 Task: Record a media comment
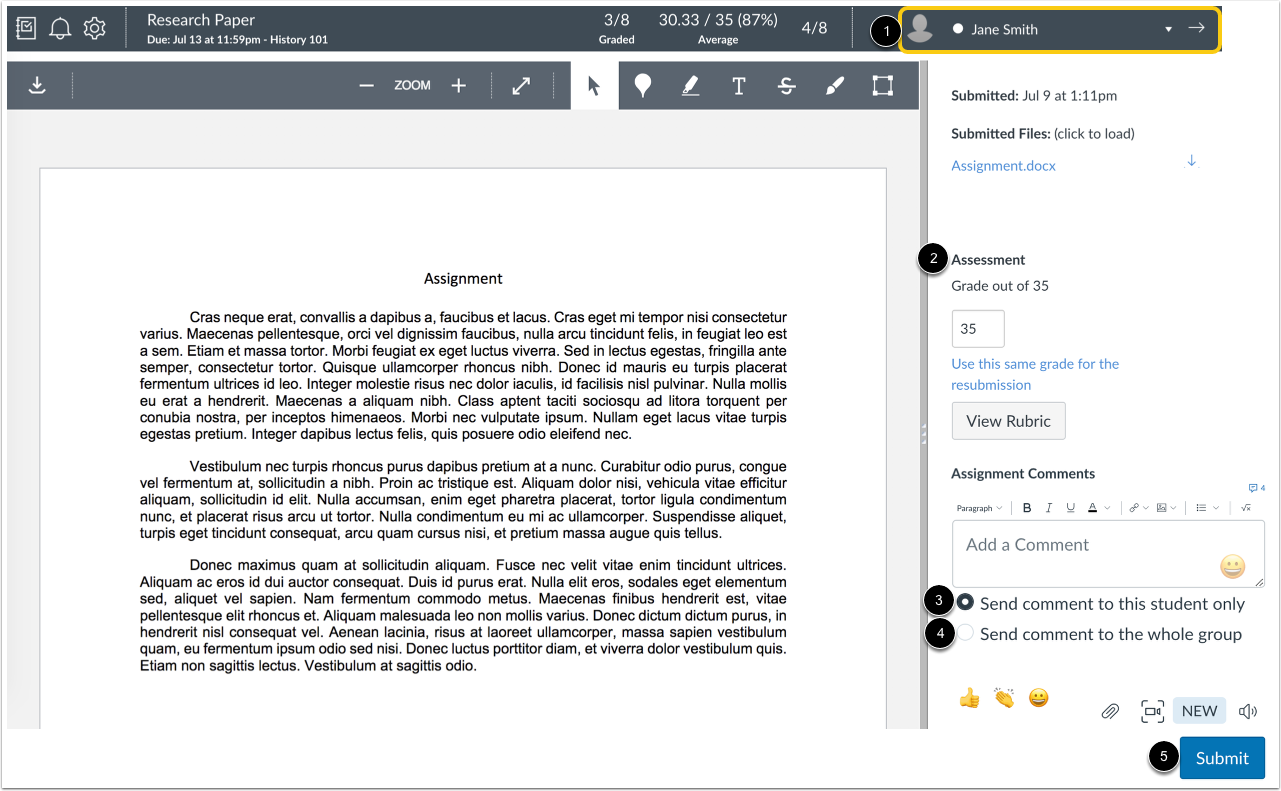[1151, 711]
